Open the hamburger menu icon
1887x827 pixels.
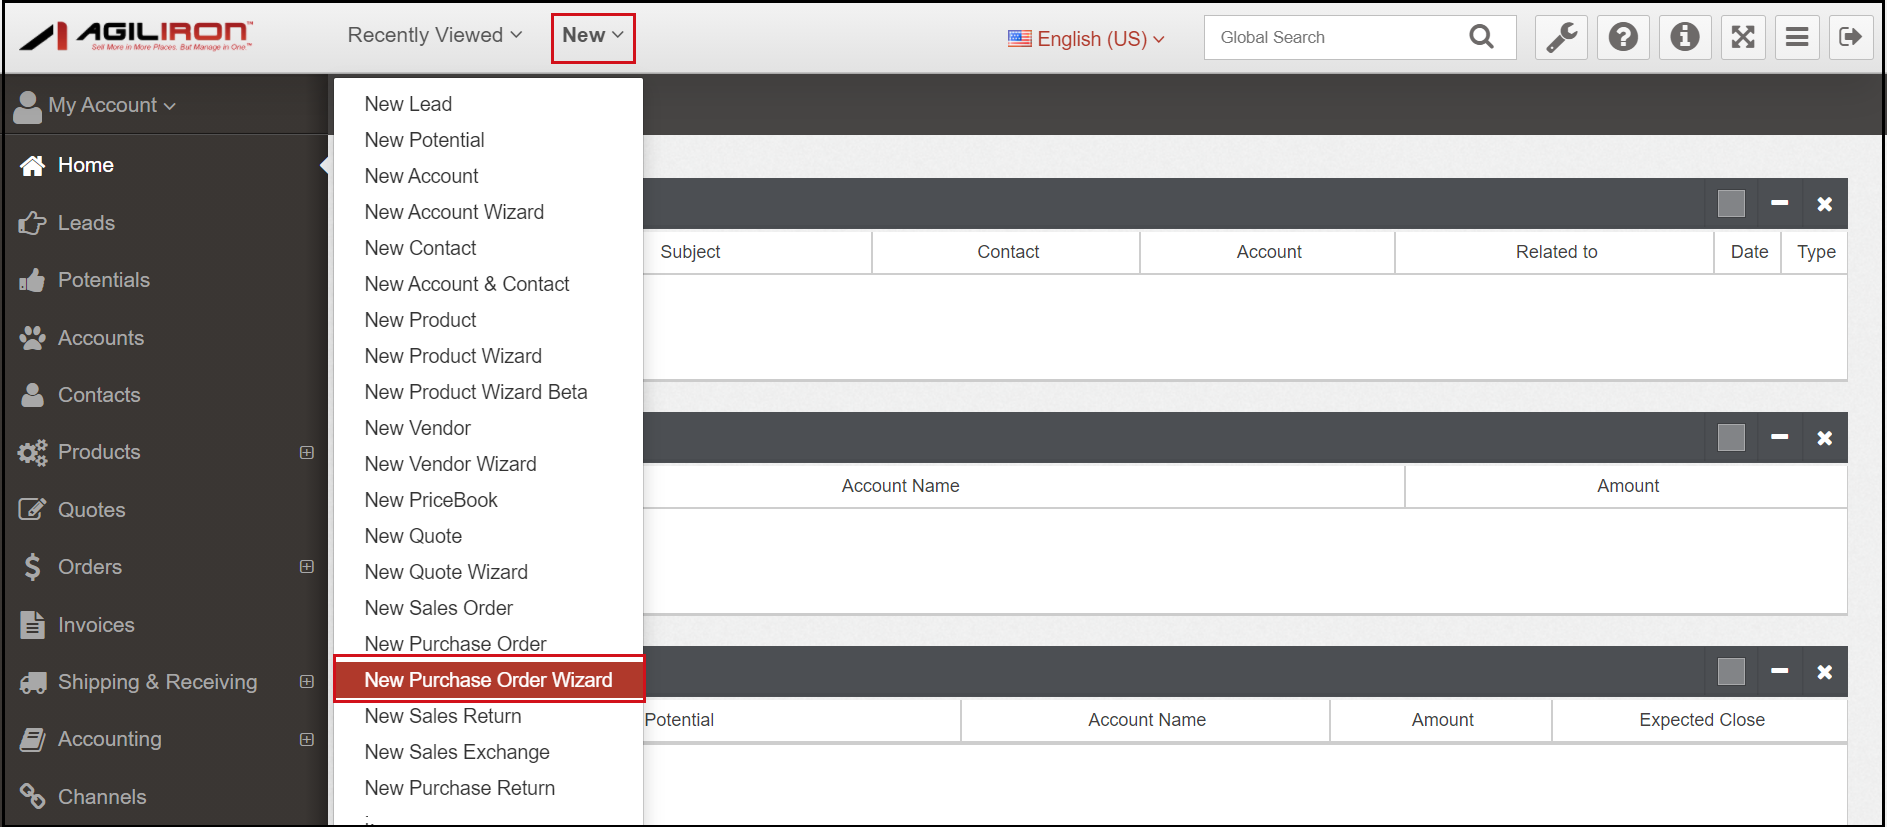click(1797, 38)
